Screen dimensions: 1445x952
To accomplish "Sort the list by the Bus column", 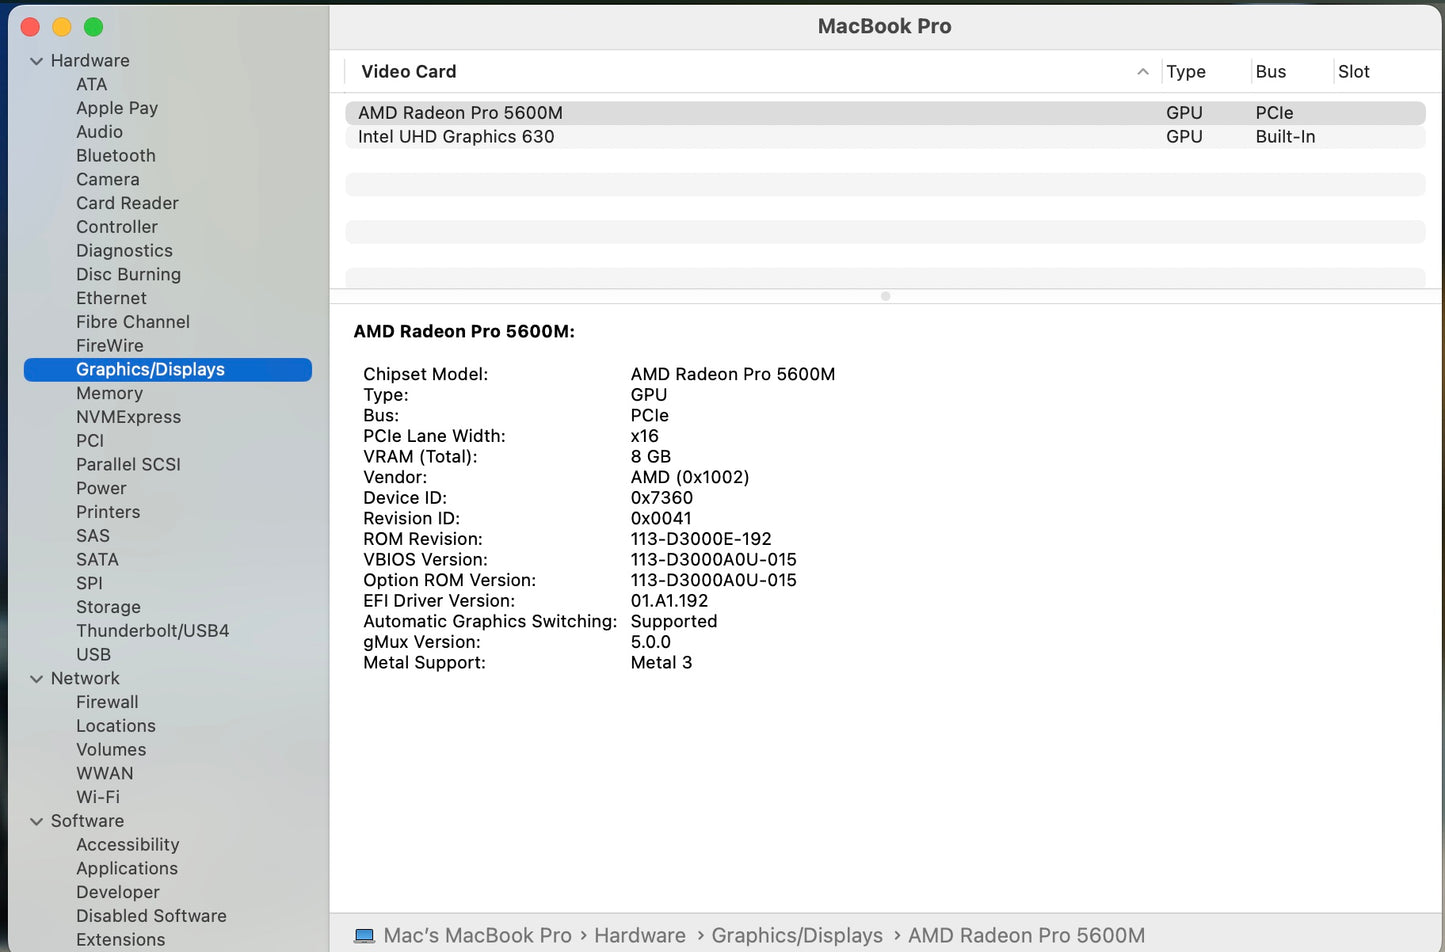I will (1270, 71).
